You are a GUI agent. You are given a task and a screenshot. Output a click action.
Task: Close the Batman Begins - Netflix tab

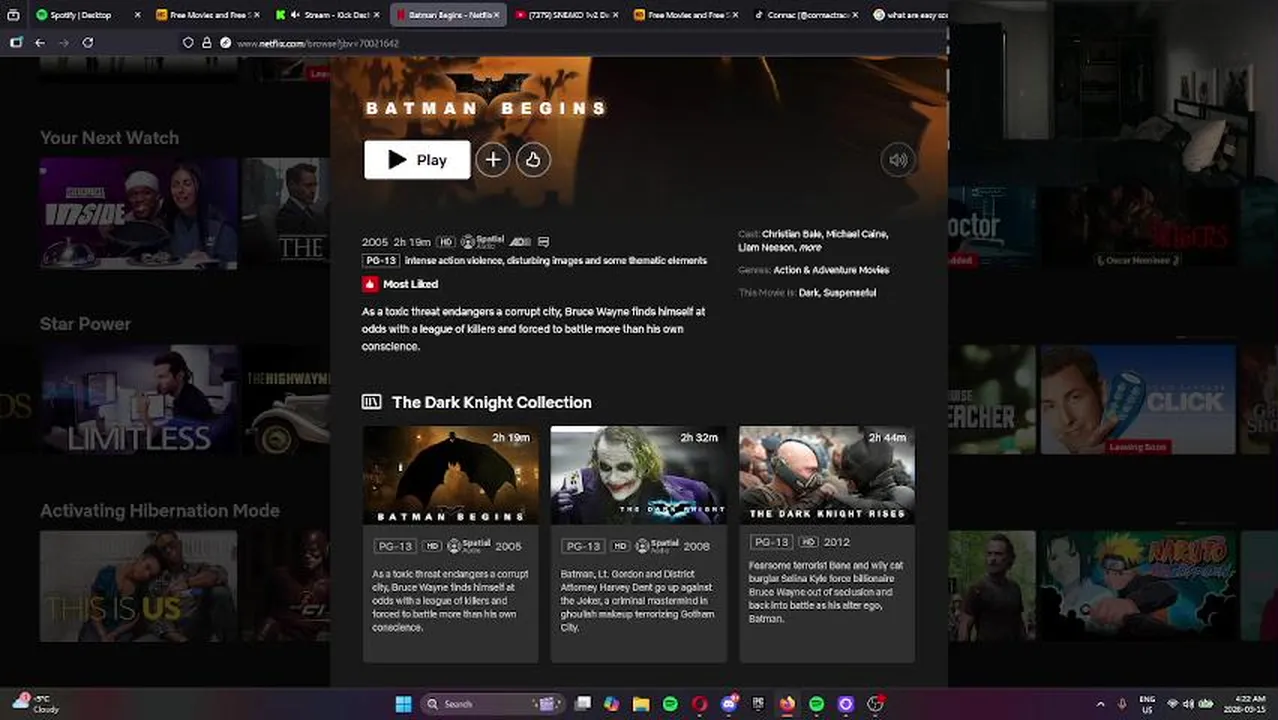tap(496, 15)
